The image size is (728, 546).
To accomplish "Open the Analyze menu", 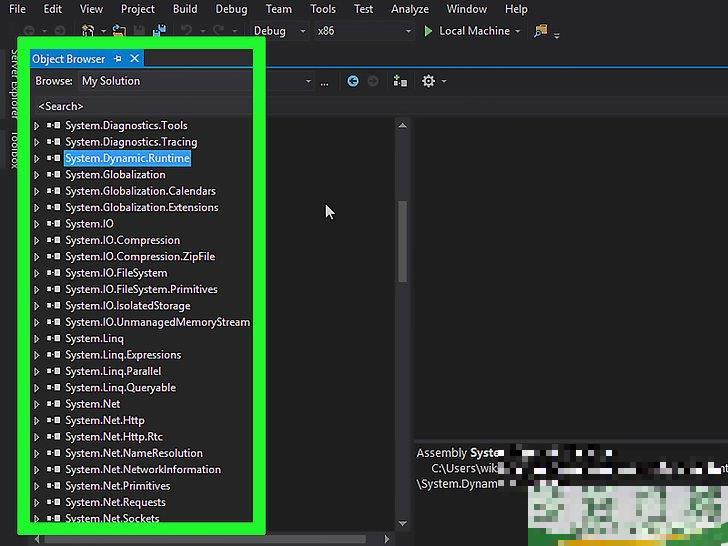I will click(x=409, y=9).
